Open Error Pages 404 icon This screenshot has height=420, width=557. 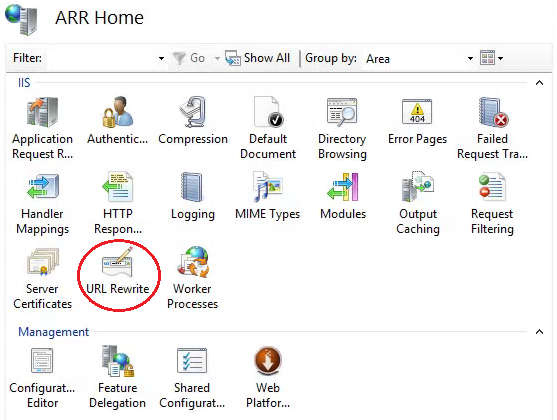pyautogui.click(x=417, y=112)
